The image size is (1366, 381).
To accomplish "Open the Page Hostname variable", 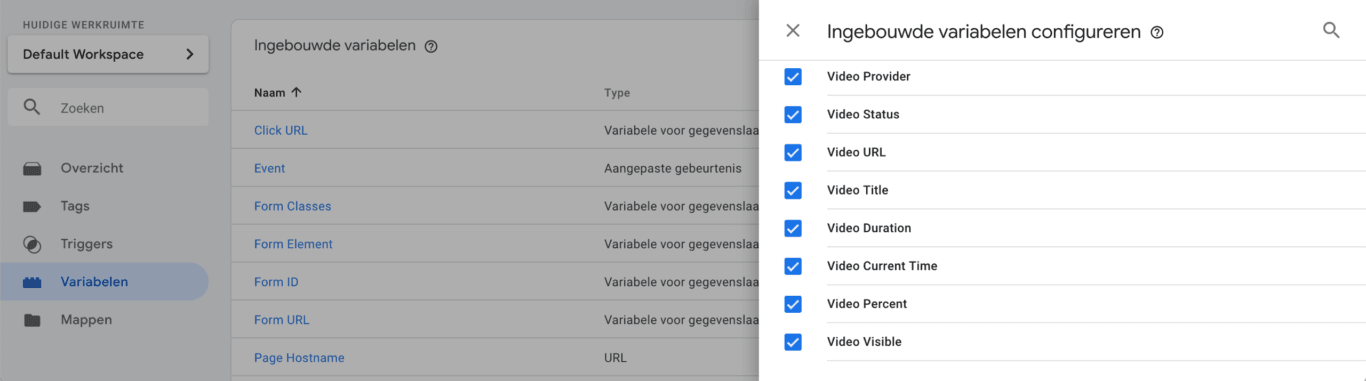I will [x=299, y=358].
